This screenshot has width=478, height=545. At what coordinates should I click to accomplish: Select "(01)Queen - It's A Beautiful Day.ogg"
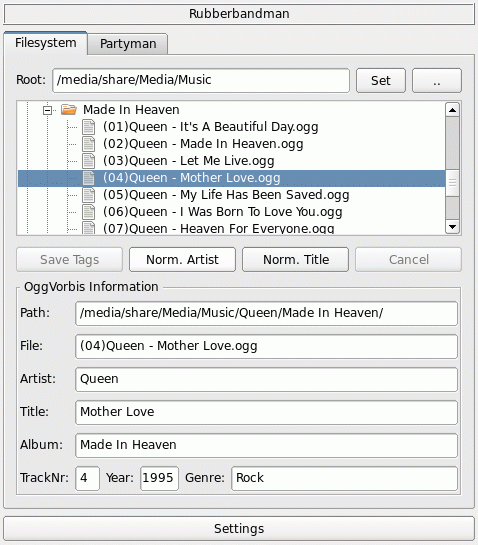(x=211, y=127)
